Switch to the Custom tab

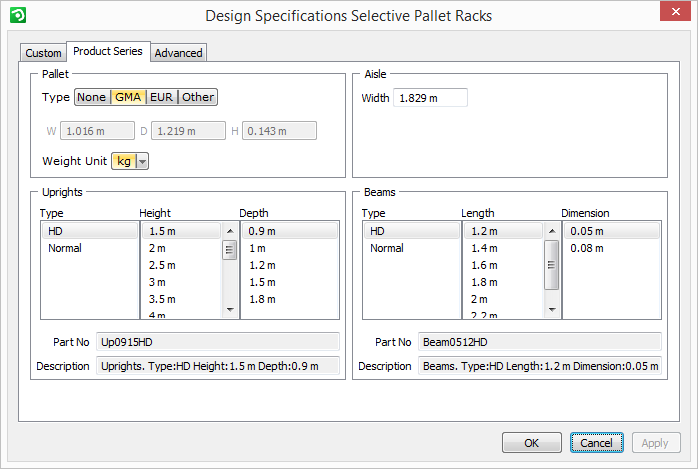click(43, 53)
